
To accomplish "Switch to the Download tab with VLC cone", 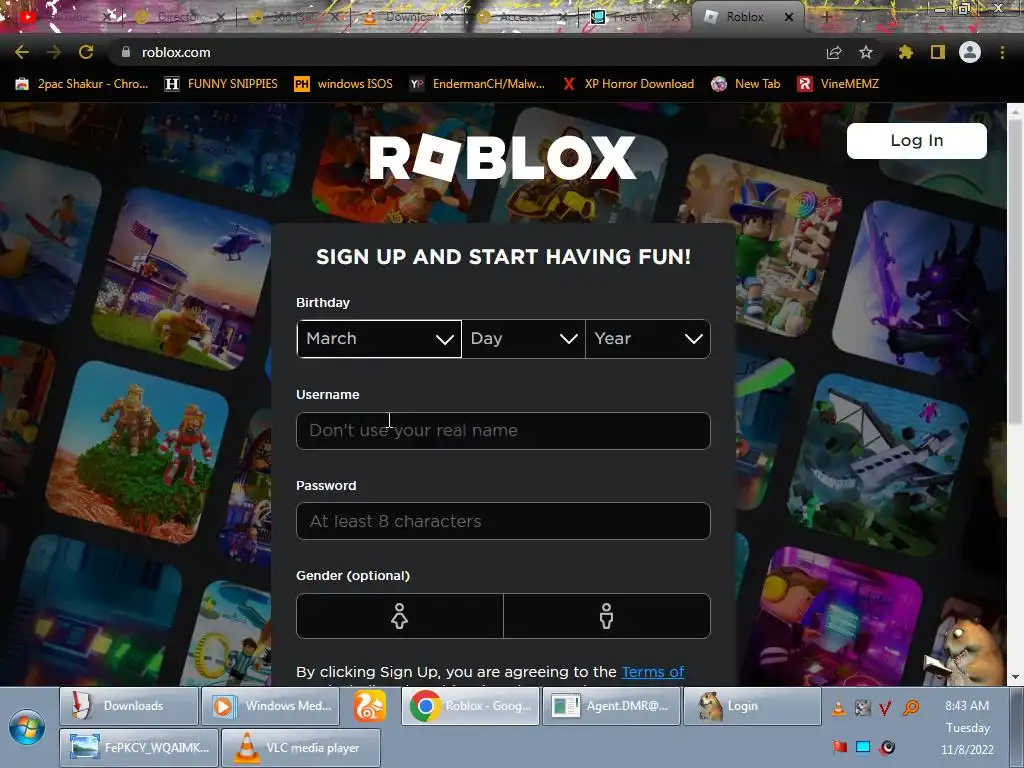I will click(408, 17).
